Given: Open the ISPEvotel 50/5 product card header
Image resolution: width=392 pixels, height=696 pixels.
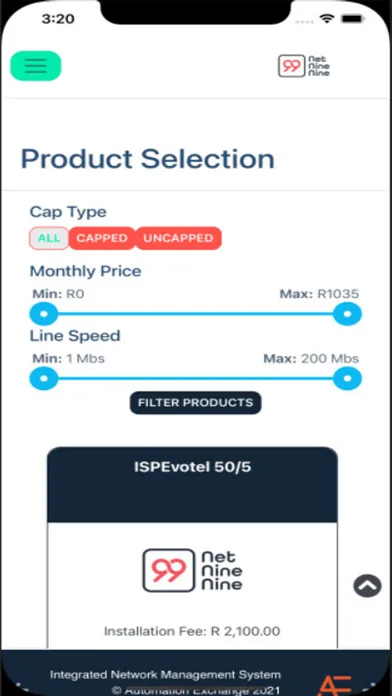Looking at the screenshot, I should [192, 484].
